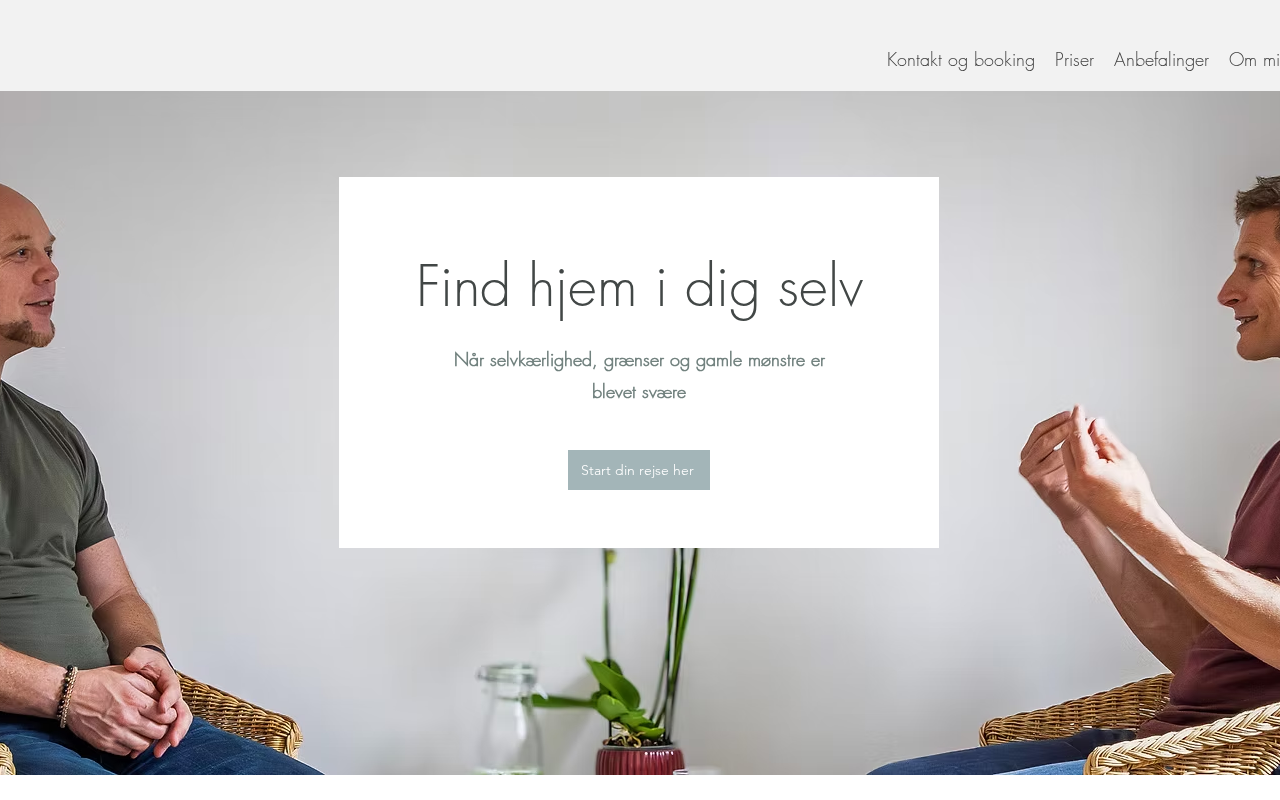Go to the Priser menu item
The width and height of the screenshot is (1280, 800).
pos(1074,60)
